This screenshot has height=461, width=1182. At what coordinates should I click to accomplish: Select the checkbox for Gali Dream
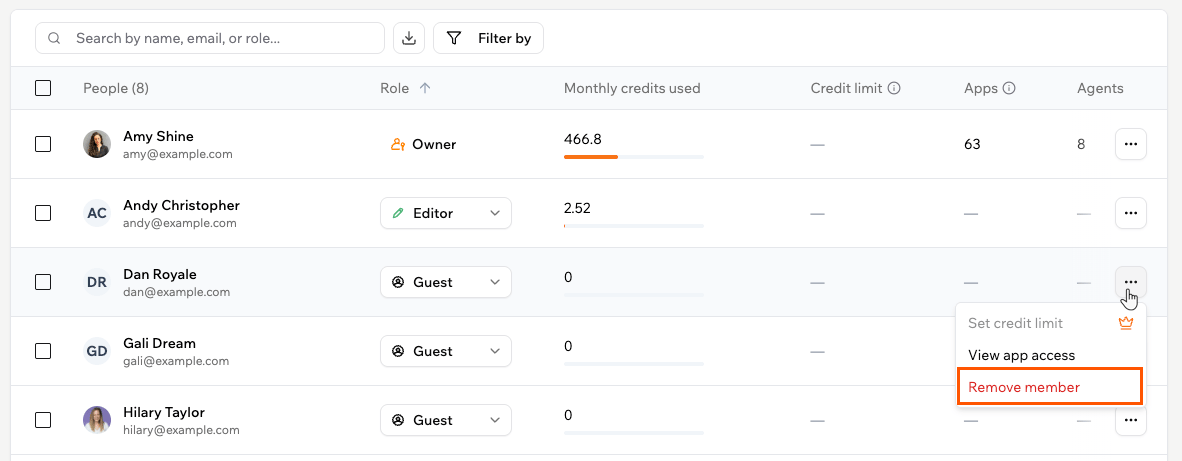tap(43, 351)
